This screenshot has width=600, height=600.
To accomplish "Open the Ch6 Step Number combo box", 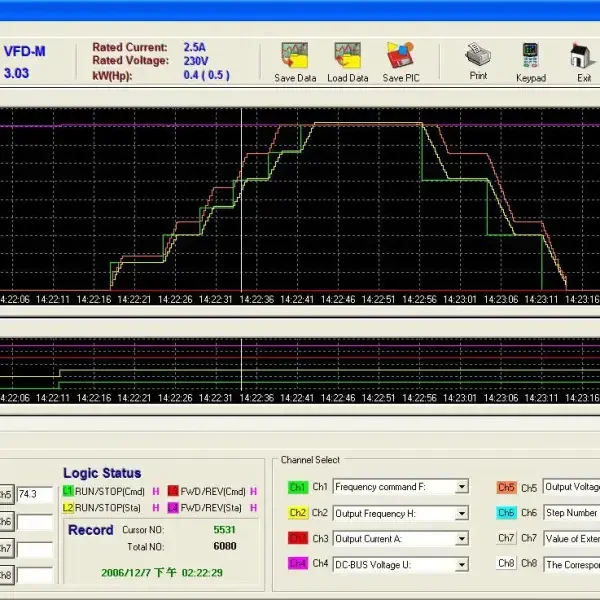I will (571, 513).
